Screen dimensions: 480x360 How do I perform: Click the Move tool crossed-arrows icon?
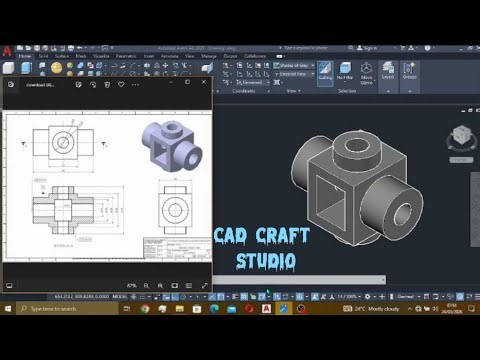(165, 65)
